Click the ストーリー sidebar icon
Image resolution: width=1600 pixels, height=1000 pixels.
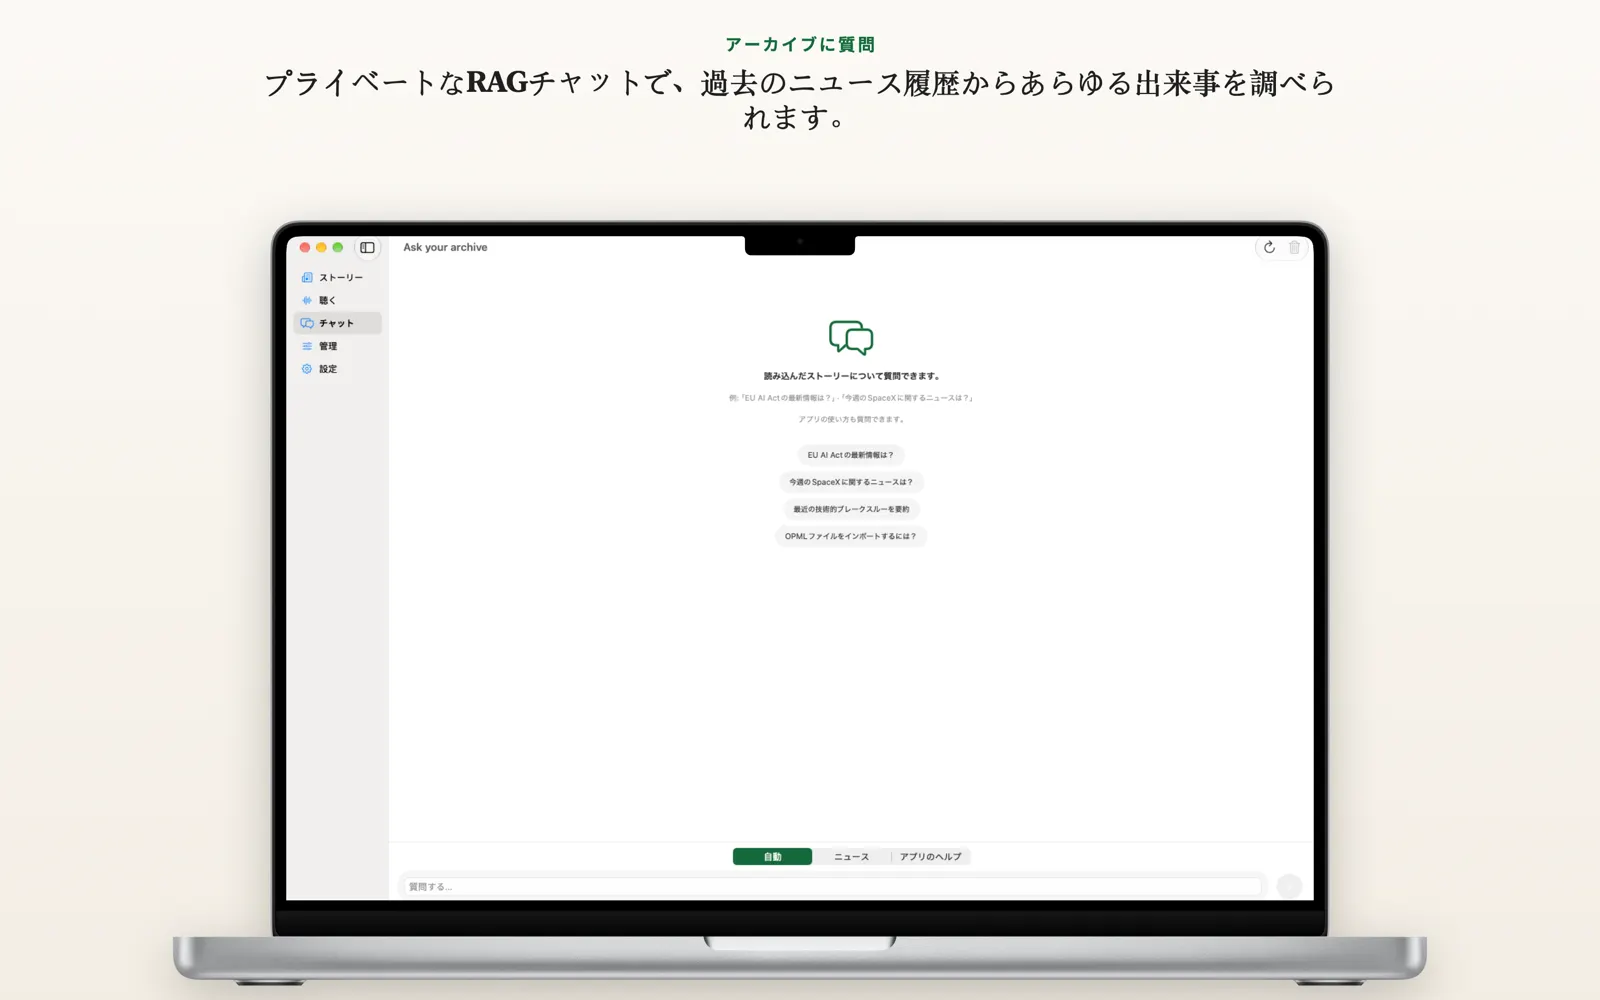307,277
